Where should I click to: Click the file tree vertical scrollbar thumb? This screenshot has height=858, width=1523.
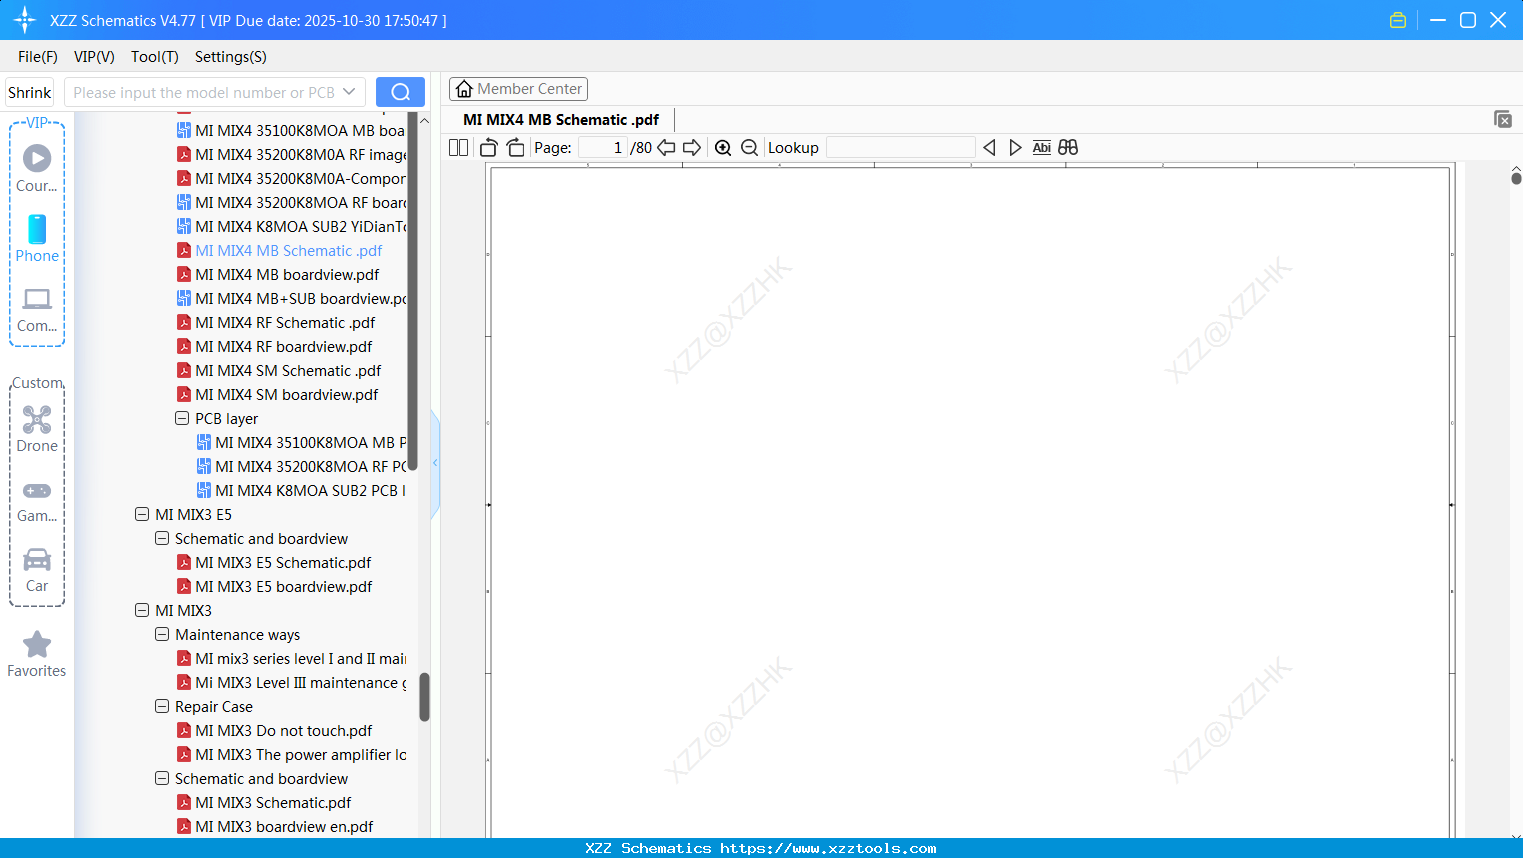pos(424,696)
